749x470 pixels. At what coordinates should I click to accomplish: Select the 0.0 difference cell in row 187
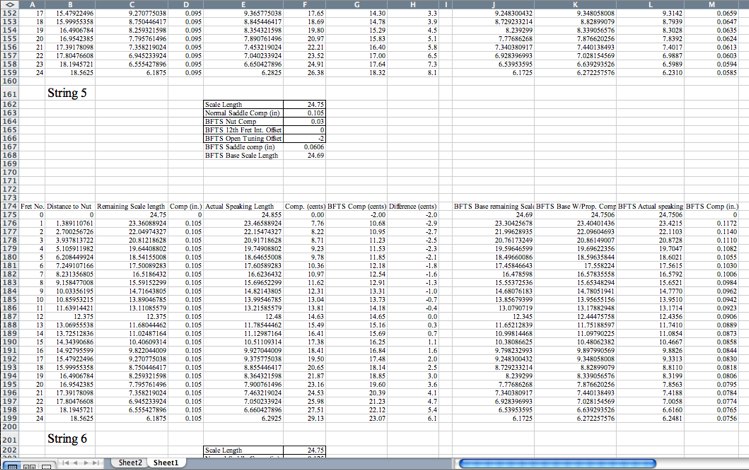(413, 317)
